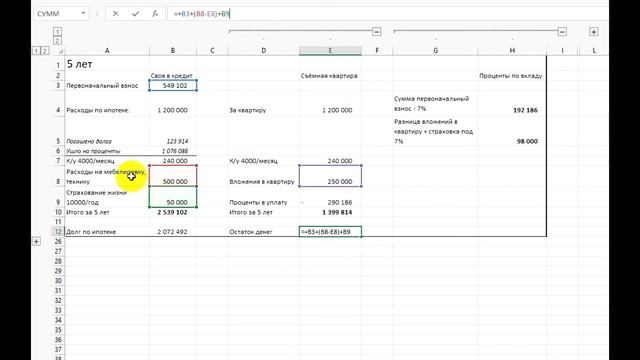Show row outline level 2
The width and height of the screenshot is (640, 360).
click(x=45, y=51)
